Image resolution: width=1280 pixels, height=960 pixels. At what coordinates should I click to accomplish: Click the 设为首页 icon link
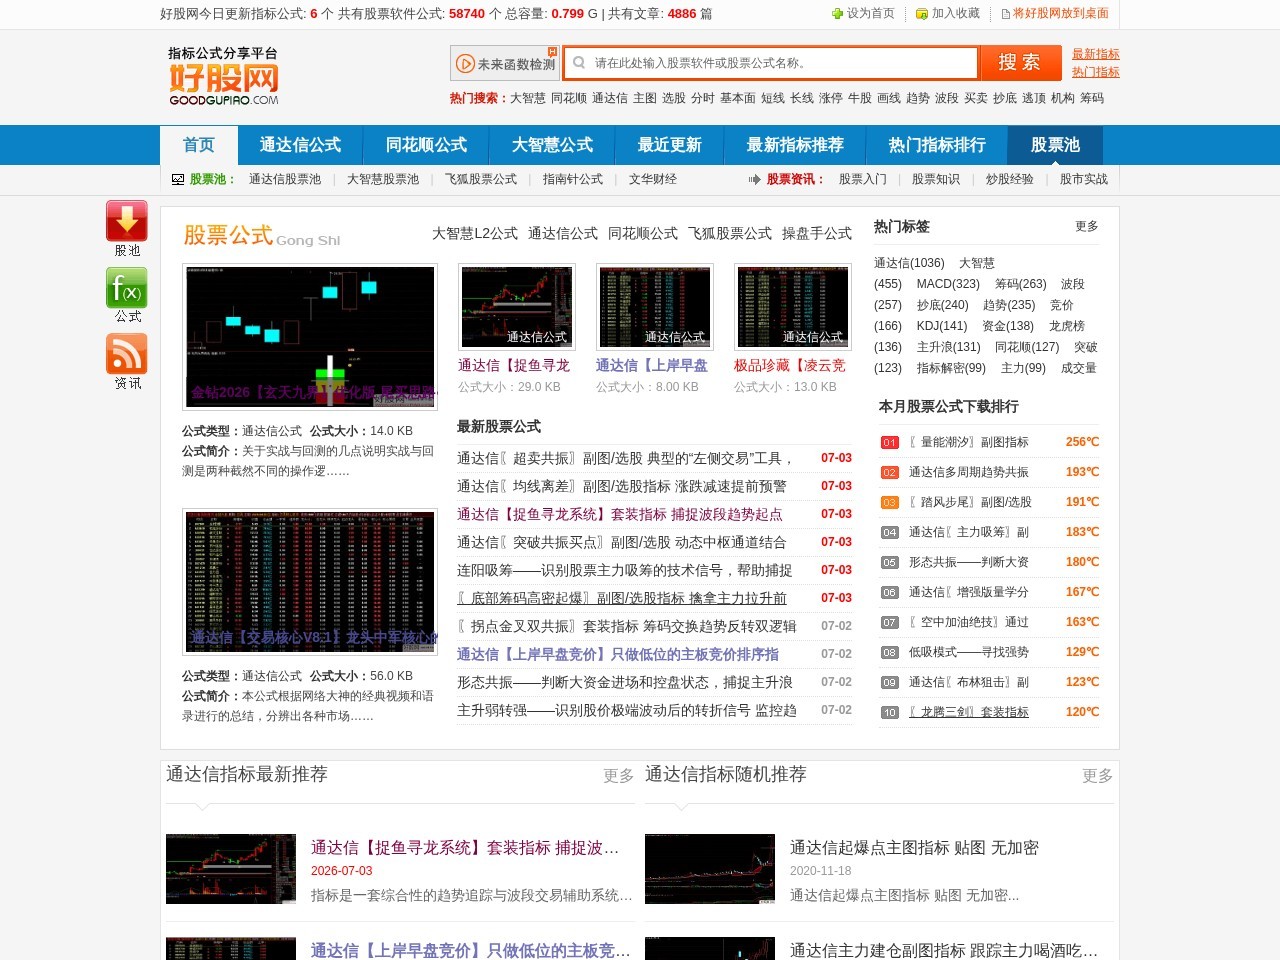pos(863,14)
